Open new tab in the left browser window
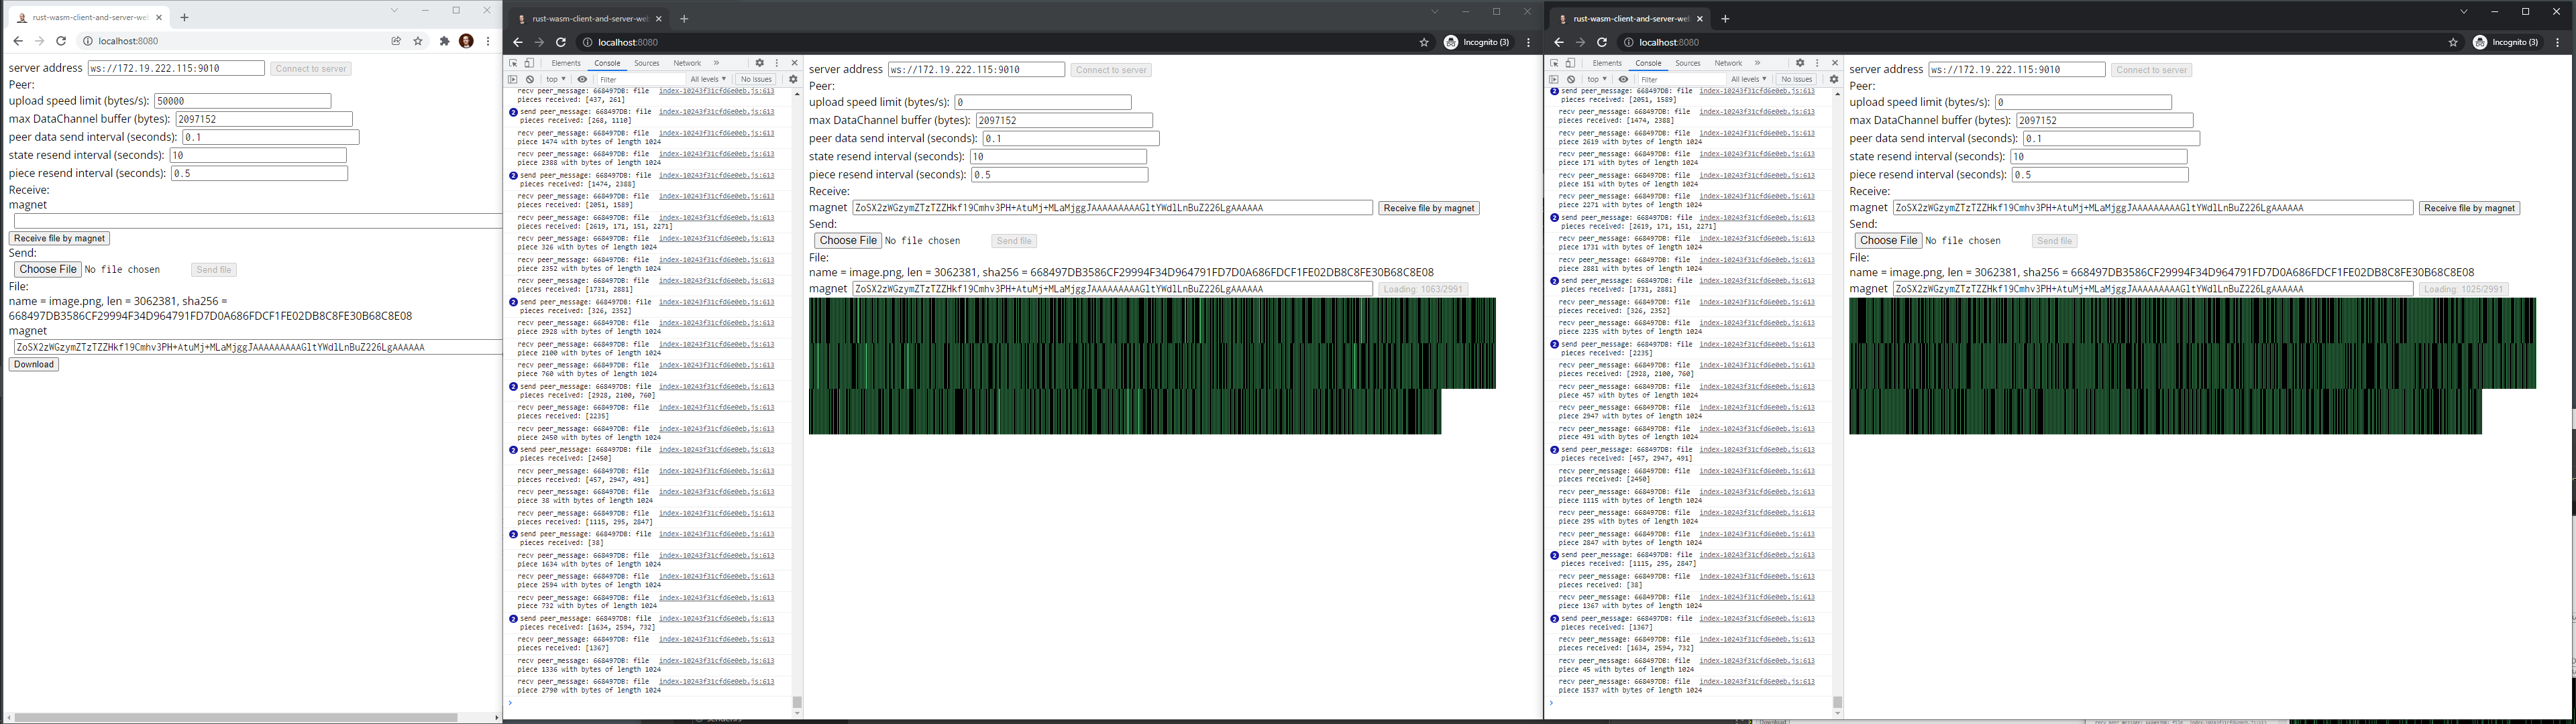The image size is (2576, 724). point(184,17)
